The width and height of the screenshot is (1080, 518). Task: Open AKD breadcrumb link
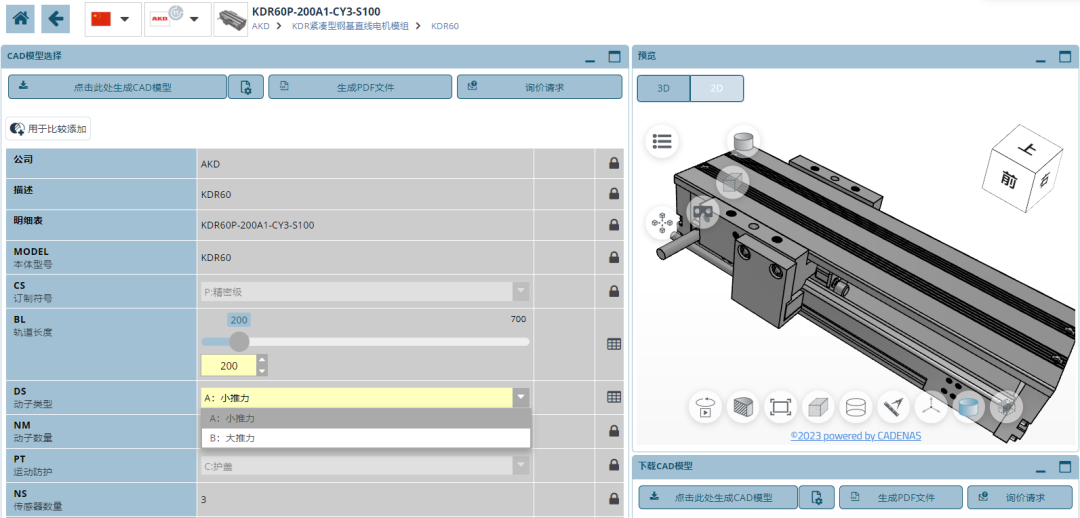260,26
